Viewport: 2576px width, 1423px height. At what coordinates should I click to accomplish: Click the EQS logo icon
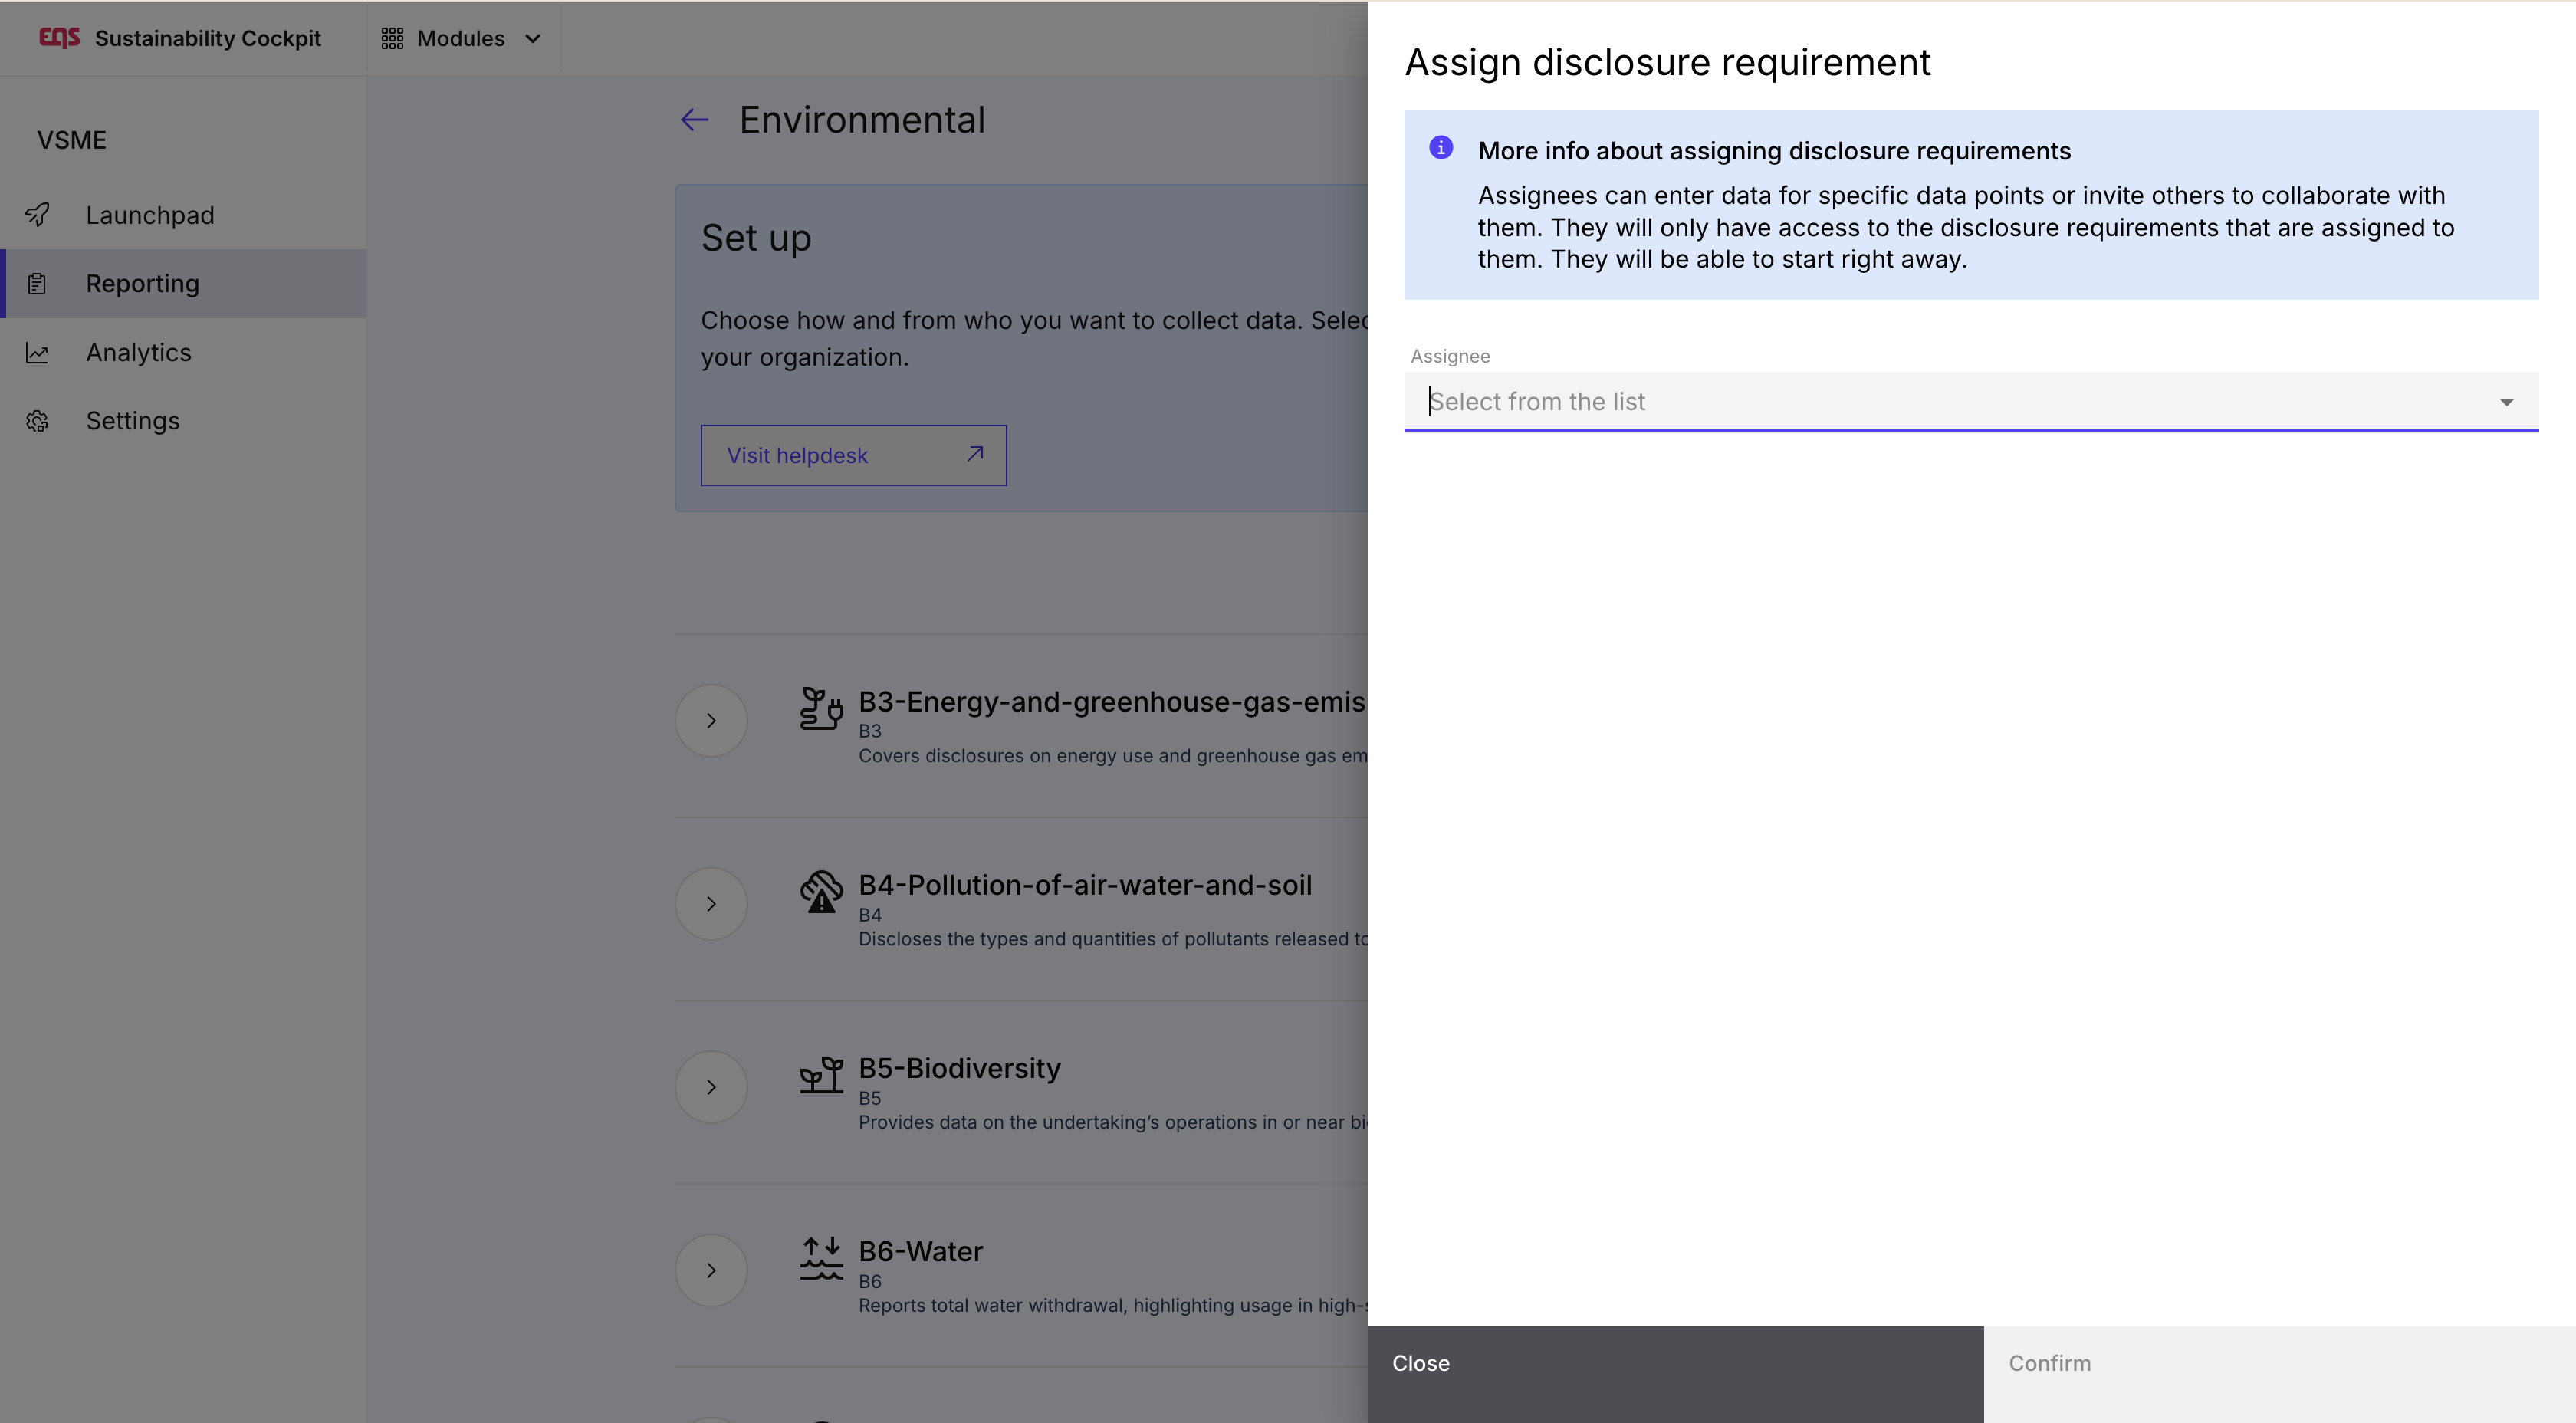tap(59, 38)
